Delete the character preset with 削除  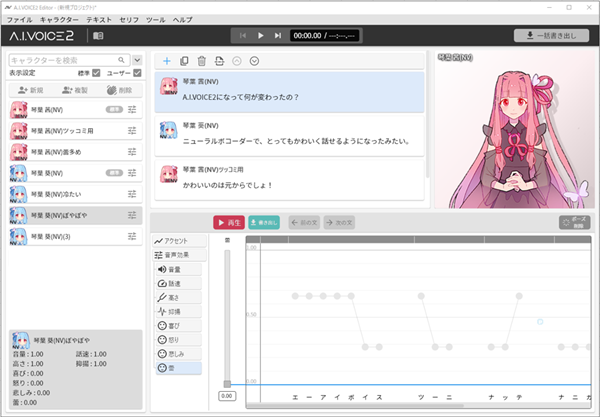pyautogui.click(x=119, y=90)
